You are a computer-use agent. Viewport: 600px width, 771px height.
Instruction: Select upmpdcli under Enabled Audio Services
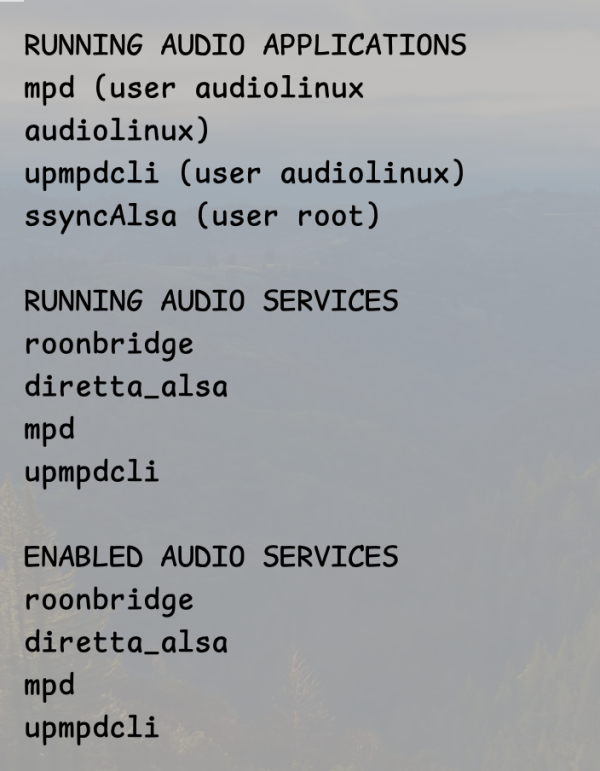pos(91,728)
